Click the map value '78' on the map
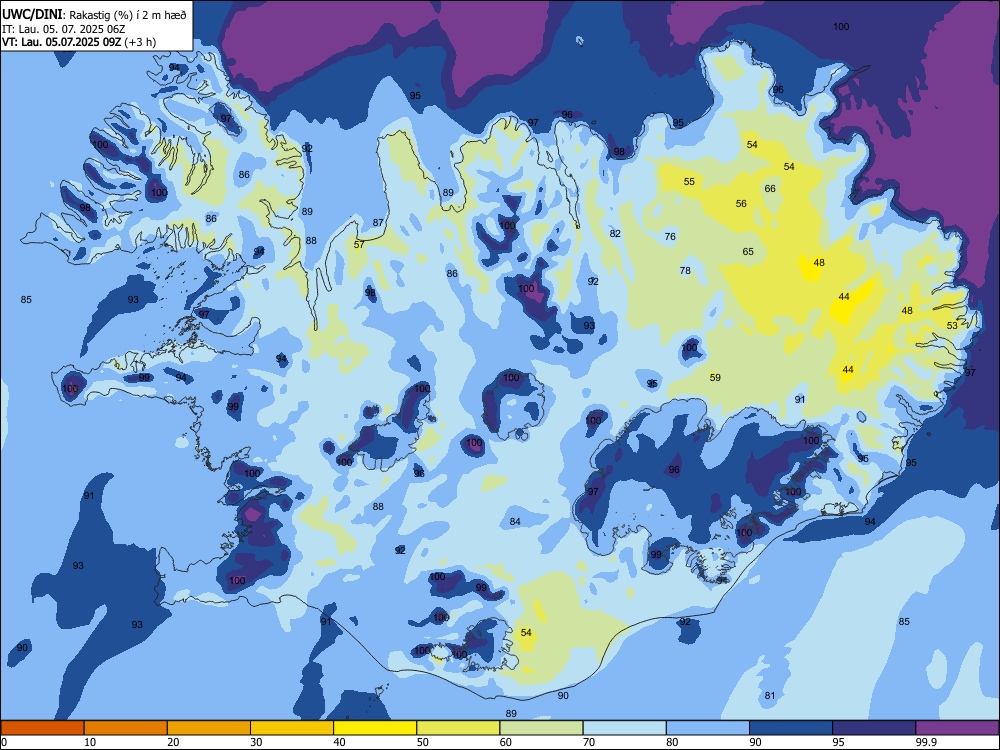The width and height of the screenshot is (1000, 750). click(x=685, y=270)
